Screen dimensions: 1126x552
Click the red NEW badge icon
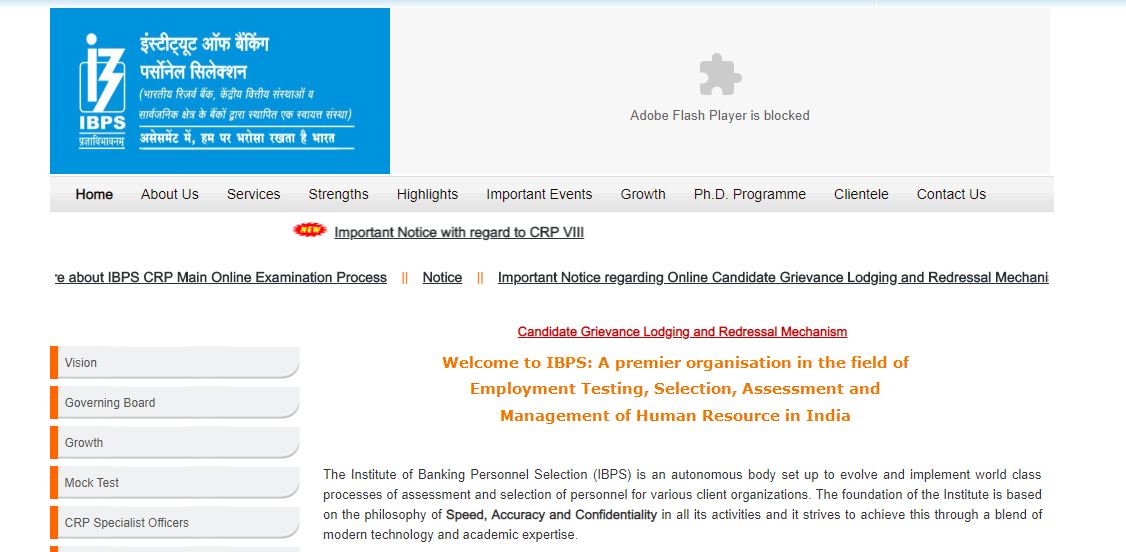coord(310,230)
